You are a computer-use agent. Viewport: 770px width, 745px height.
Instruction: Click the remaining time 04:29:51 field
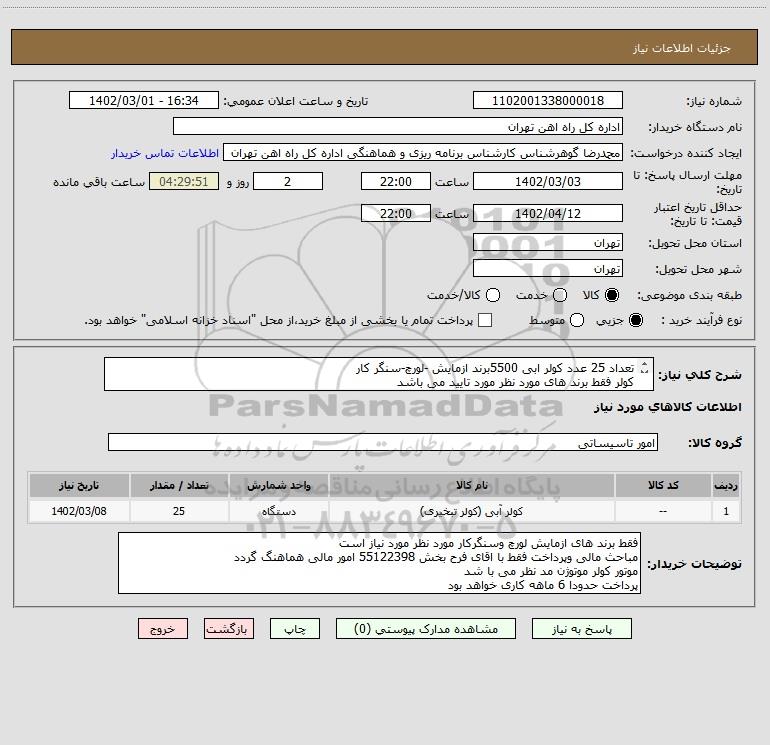pos(184,182)
